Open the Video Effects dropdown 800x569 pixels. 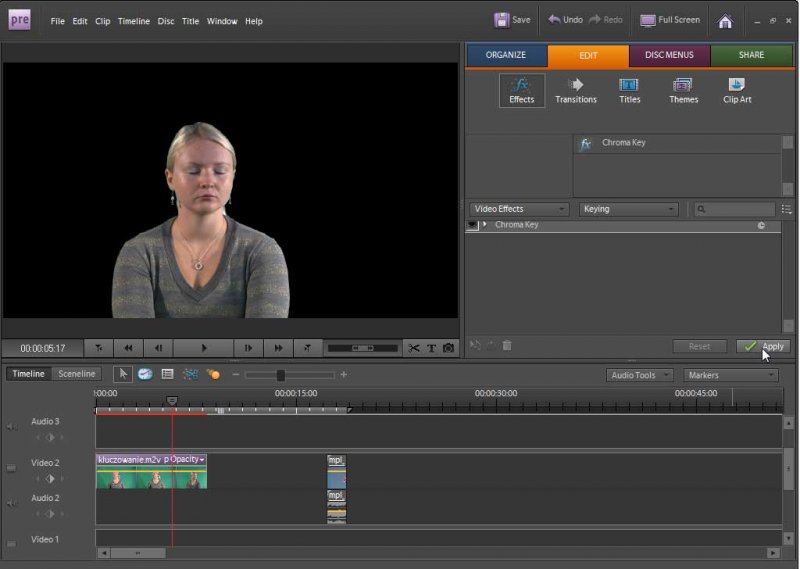(x=519, y=209)
